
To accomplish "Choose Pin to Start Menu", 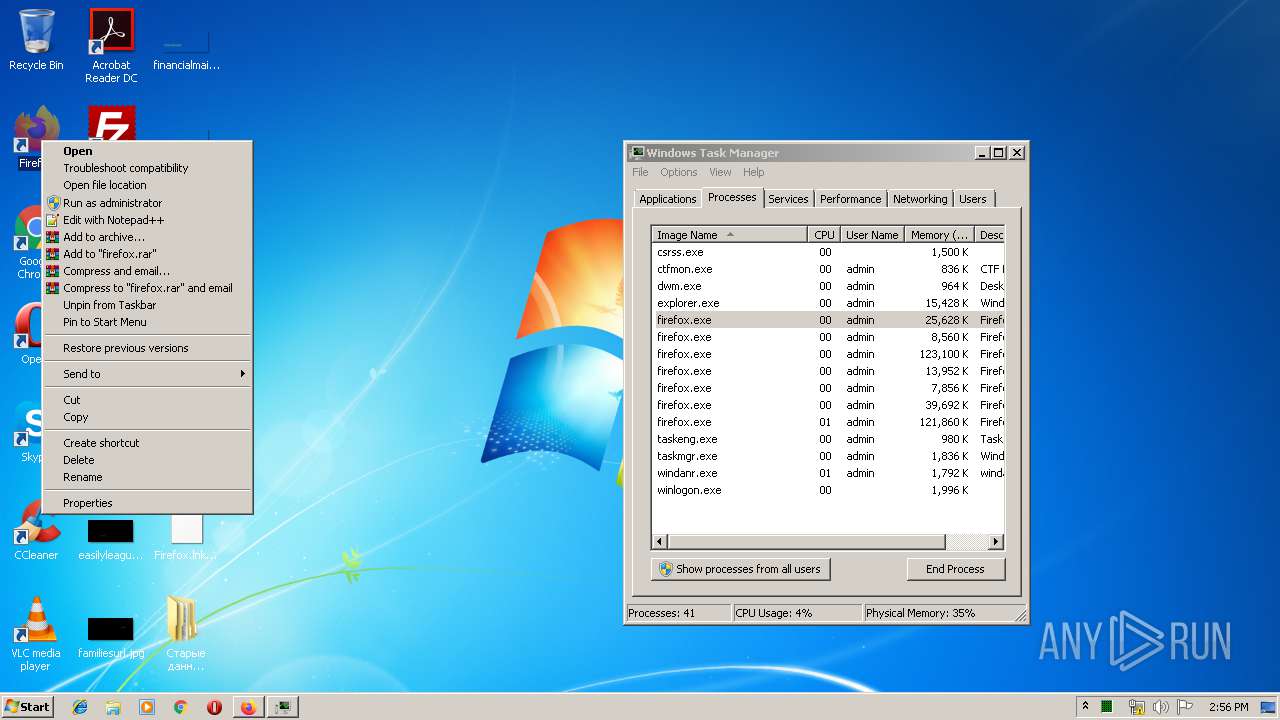I will pyautogui.click(x=147, y=322).
